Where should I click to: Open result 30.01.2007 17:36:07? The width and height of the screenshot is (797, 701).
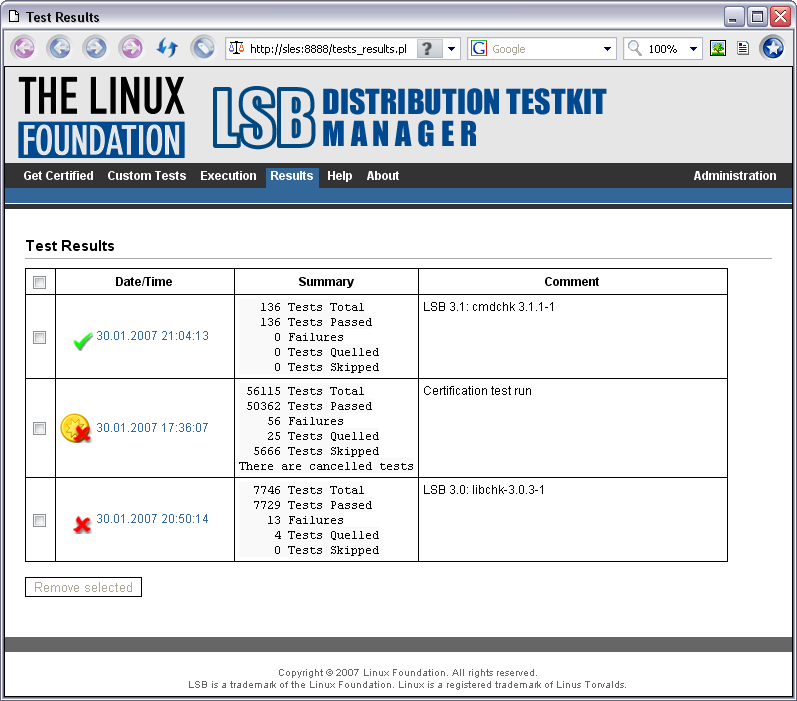152,428
